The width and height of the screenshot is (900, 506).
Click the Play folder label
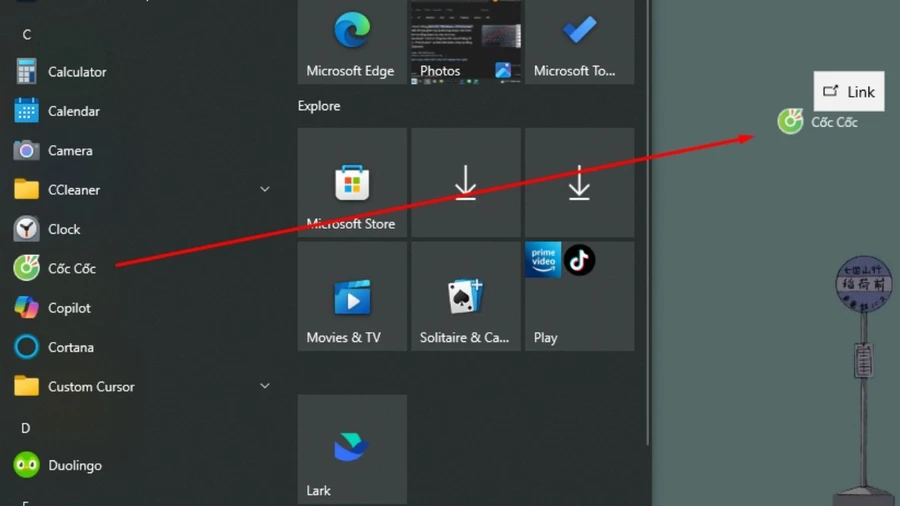pyautogui.click(x=545, y=338)
